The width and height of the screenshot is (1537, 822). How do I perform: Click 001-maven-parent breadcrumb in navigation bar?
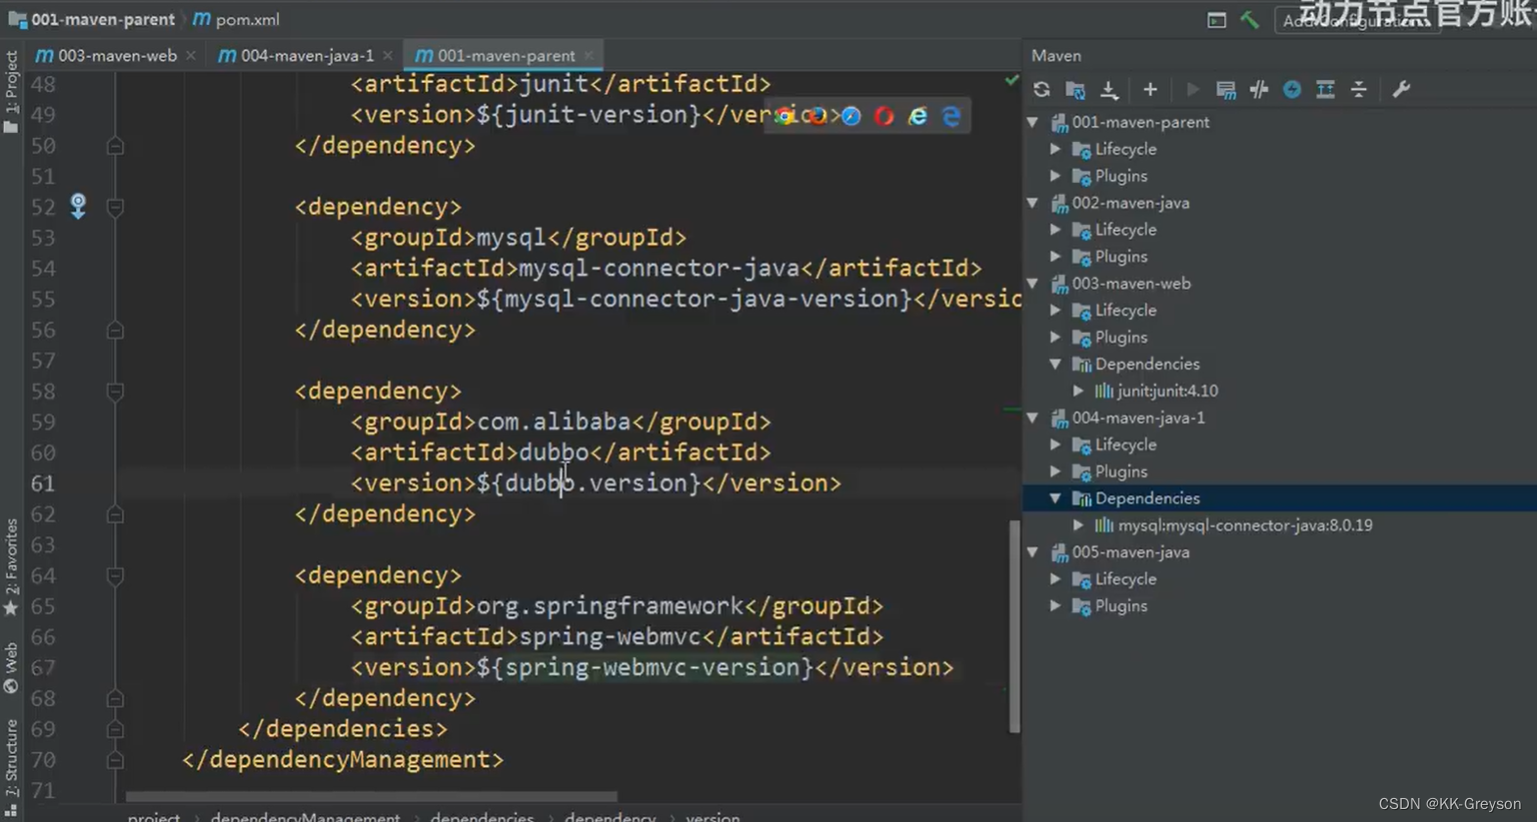(x=92, y=19)
